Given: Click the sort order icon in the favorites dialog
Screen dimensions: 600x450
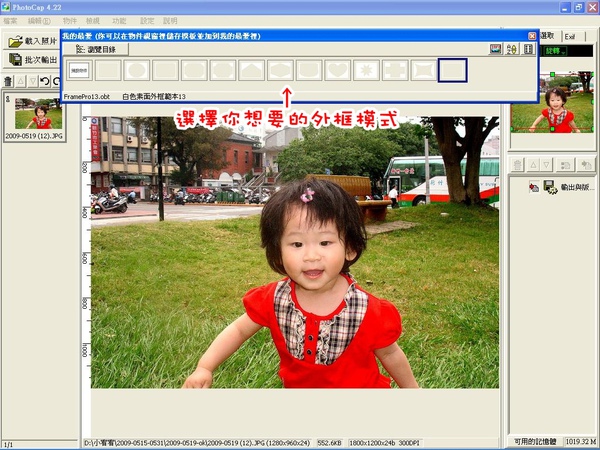Looking at the screenshot, I should 512,49.
